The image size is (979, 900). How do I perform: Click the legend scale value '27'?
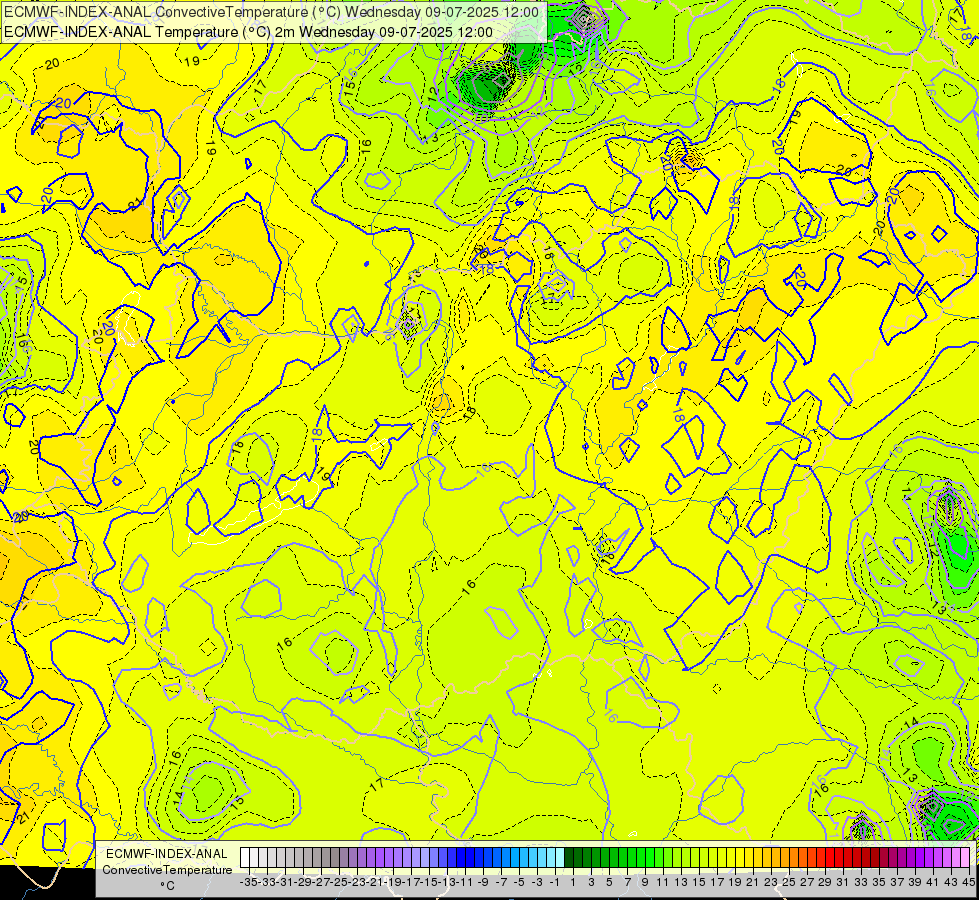808,882
